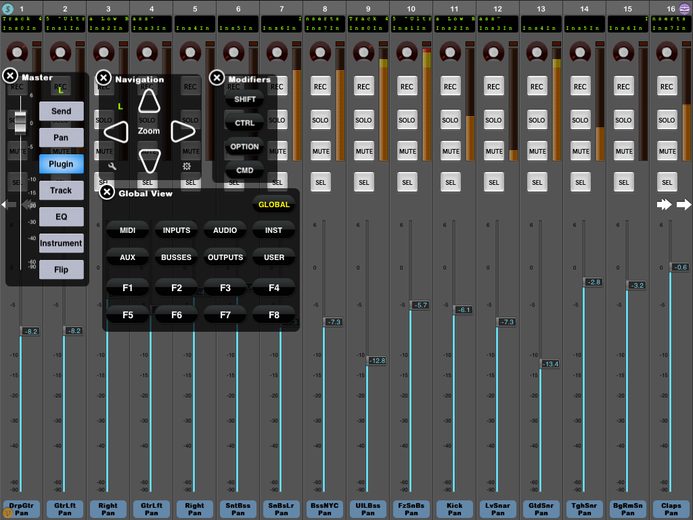Switch to Plugin mode in Master panel
This screenshot has width=693, height=520.
click(61, 164)
